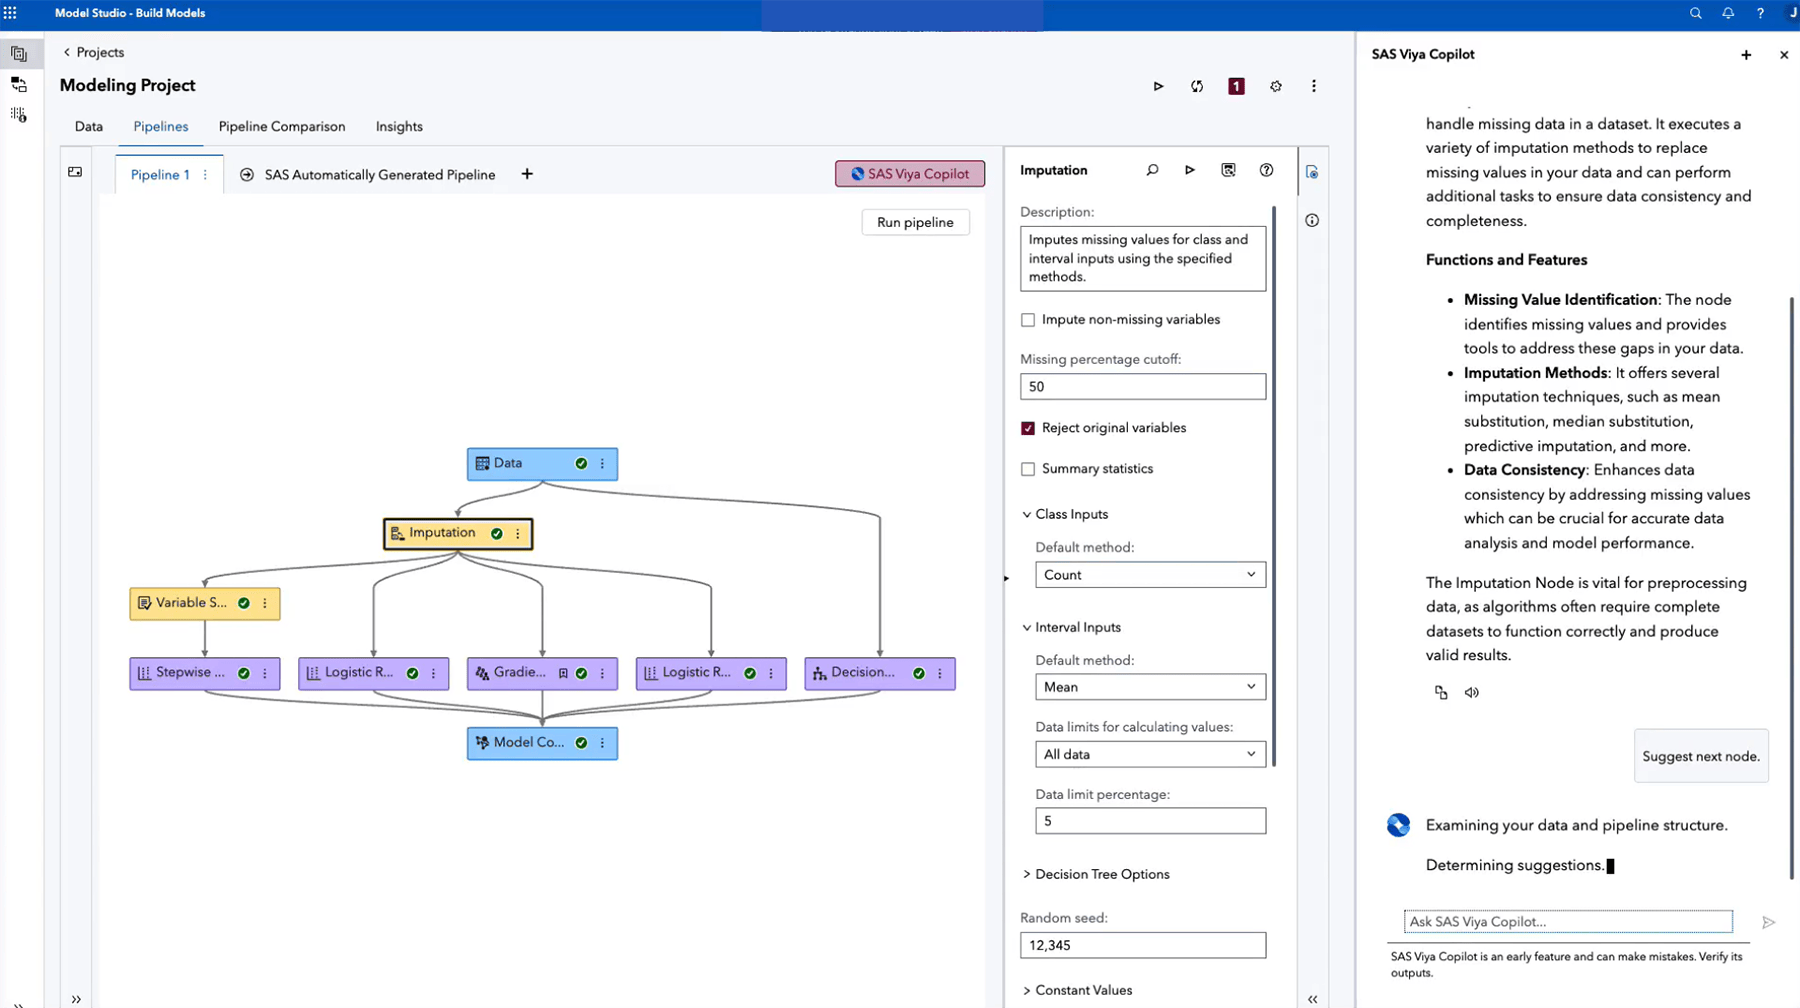Screen dimensions: 1800x1008
Task: Uncheck Reject original variables
Action: pos(1027,427)
